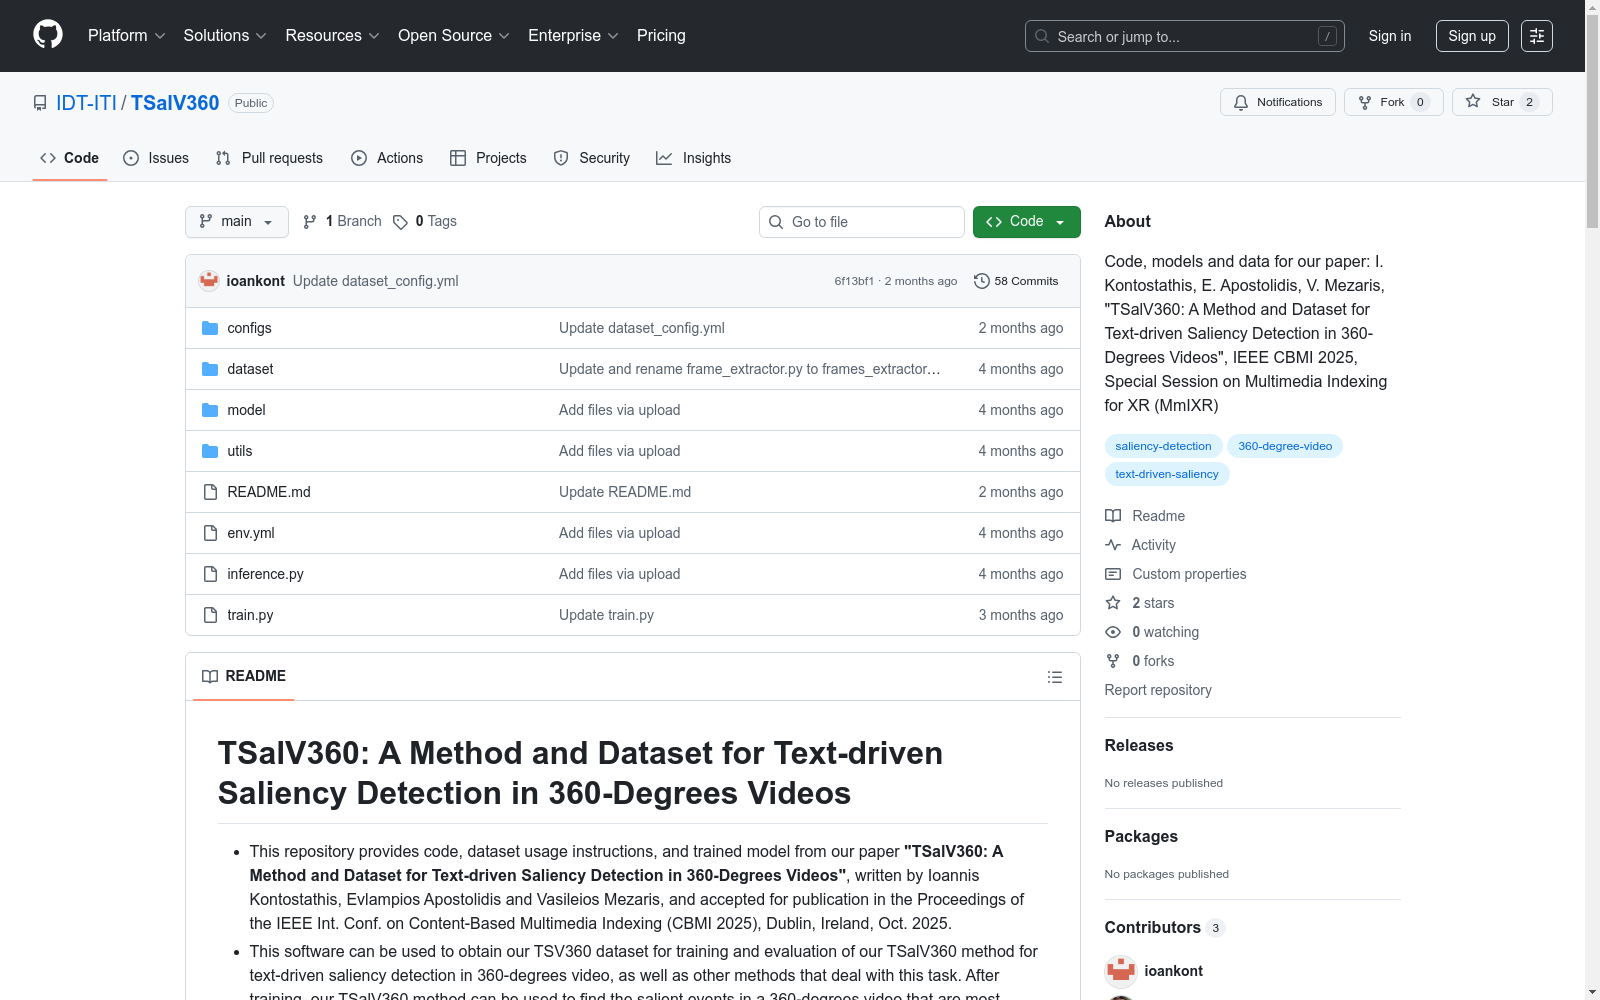The width and height of the screenshot is (1600, 1000).
Task: Switch to the Actions tab
Action: pos(387,158)
